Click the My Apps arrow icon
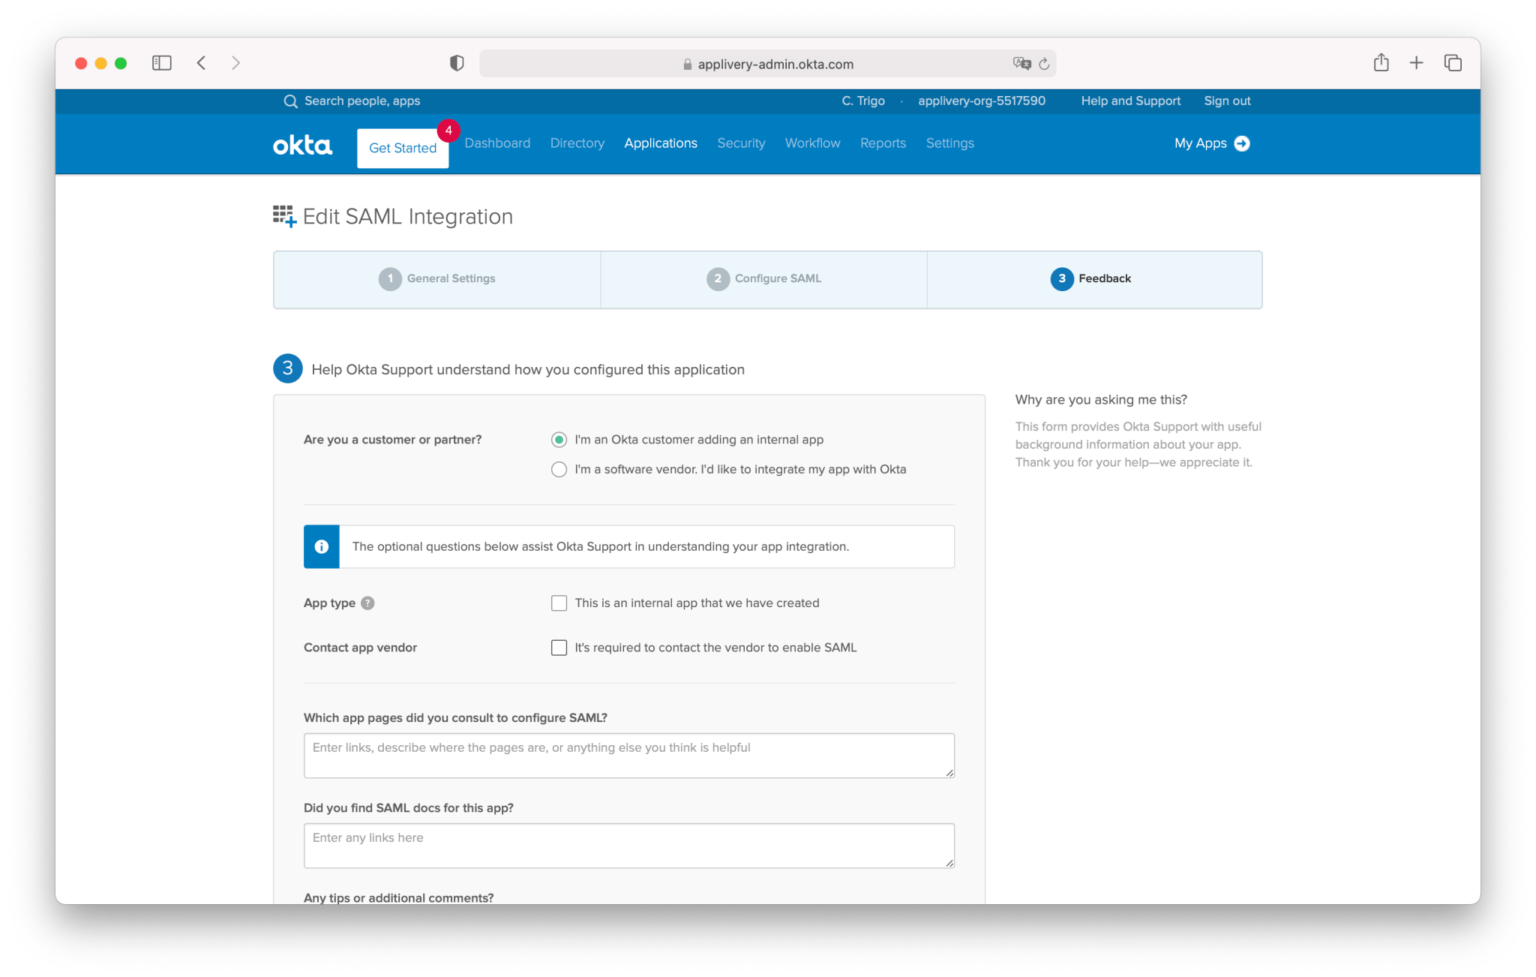 point(1242,143)
